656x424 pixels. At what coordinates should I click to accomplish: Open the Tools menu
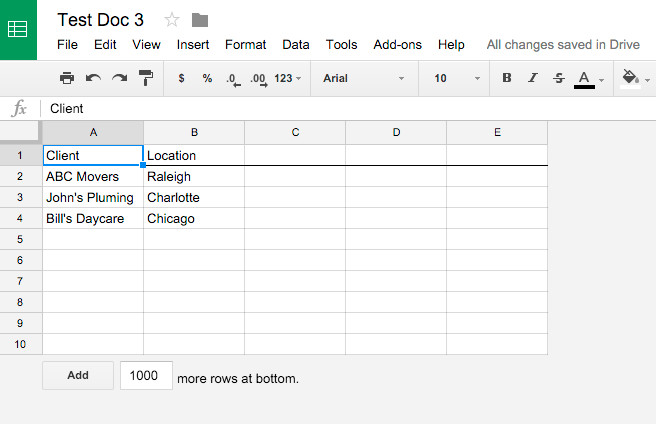pyautogui.click(x=341, y=44)
